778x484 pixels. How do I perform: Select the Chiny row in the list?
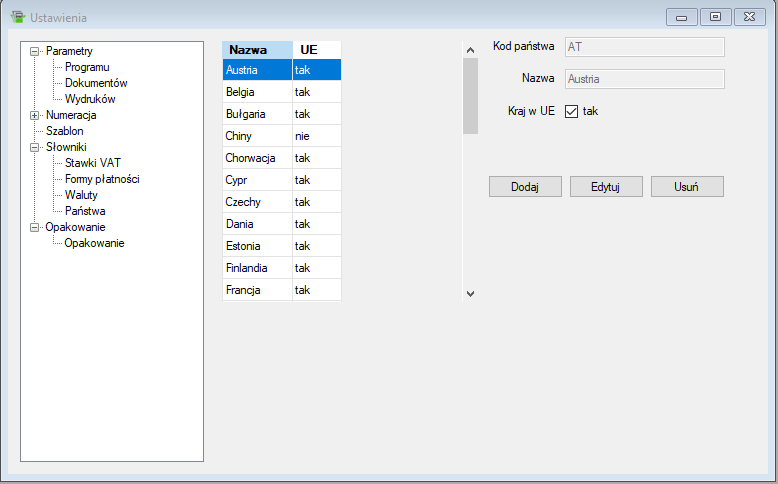[x=240, y=136]
